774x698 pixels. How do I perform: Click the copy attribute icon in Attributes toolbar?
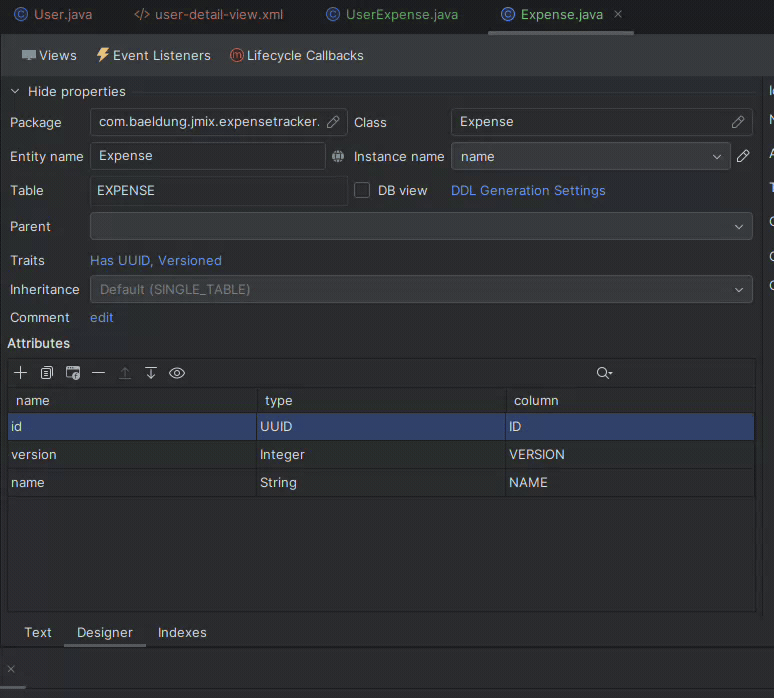tap(47, 373)
